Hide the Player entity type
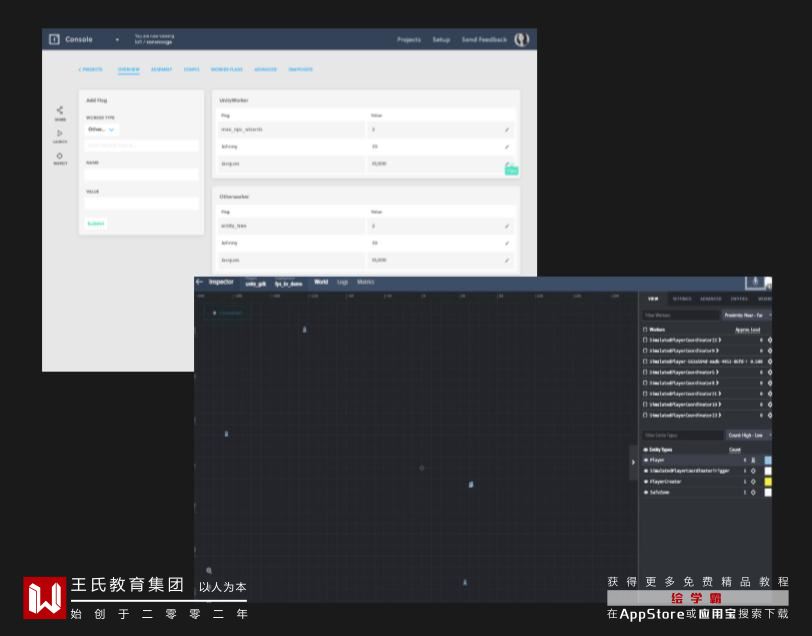 click(x=646, y=460)
